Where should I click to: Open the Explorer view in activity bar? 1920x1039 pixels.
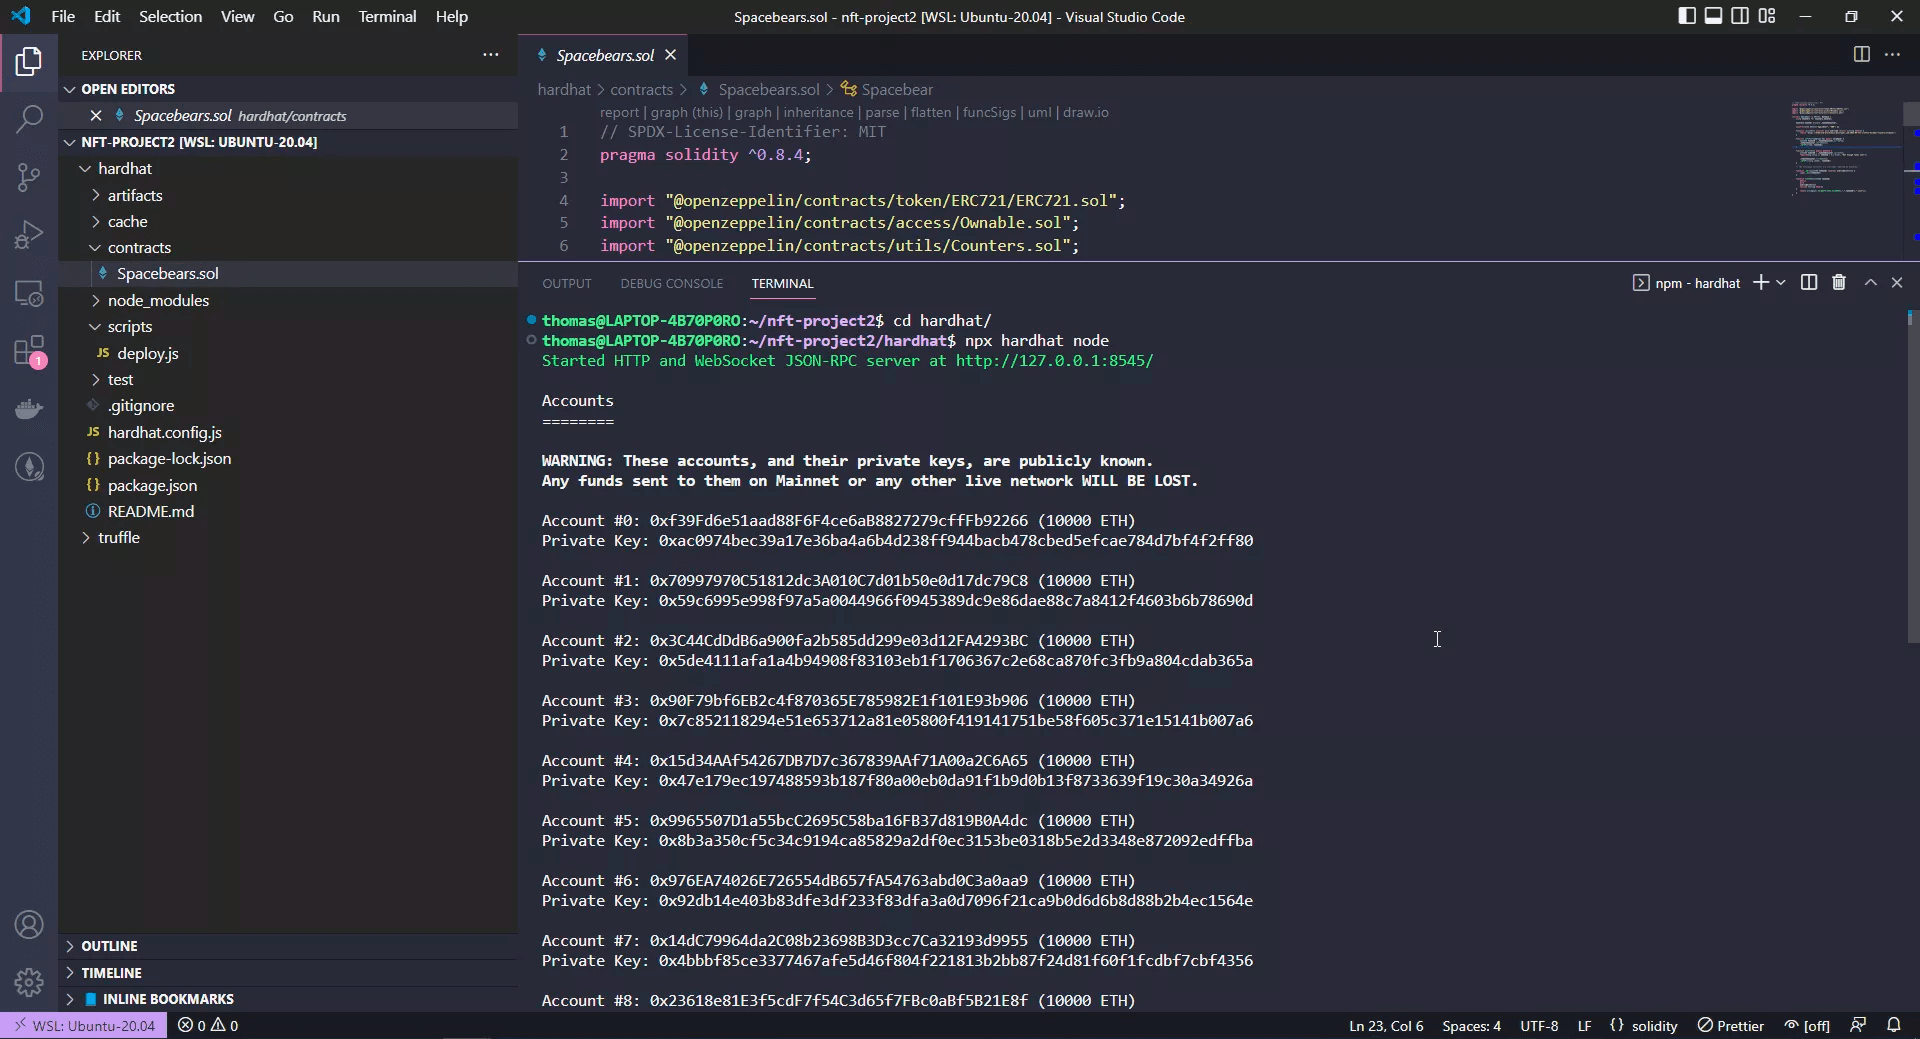click(x=29, y=62)
